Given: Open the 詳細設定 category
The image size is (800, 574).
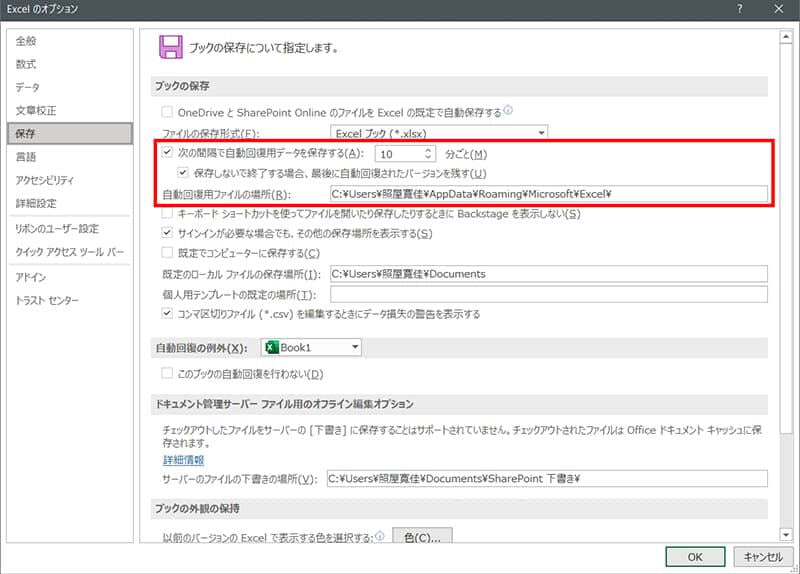Looking at the screenshot, I should click(36, 203).
